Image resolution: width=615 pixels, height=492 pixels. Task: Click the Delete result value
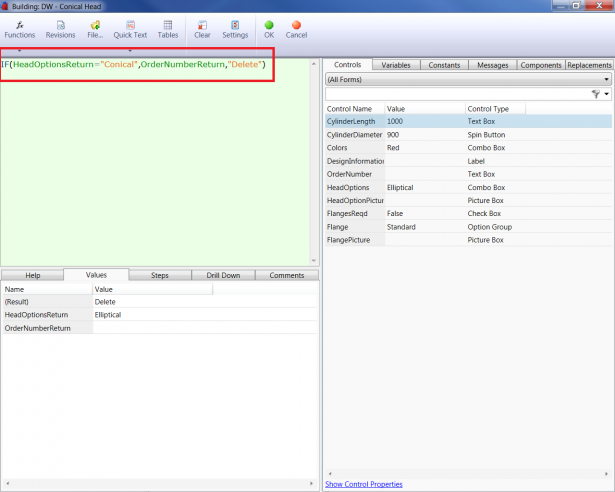click(x=105, y=302)
